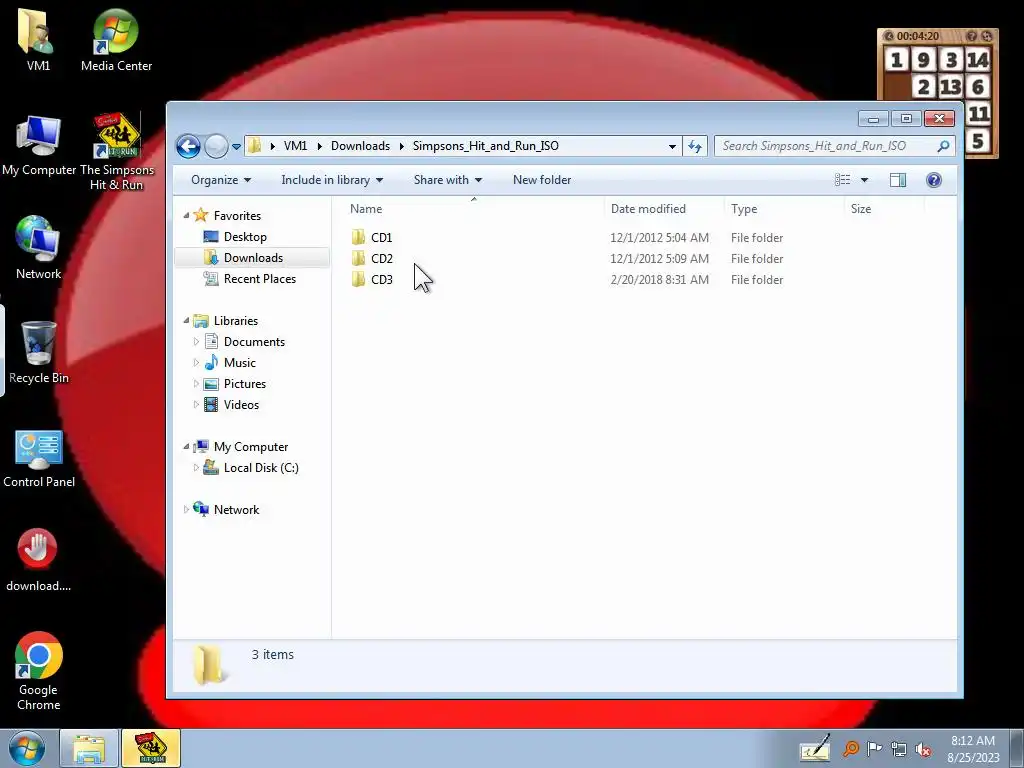1024x768 pixels.
Task: Open the Windows Start orb
Action: [x=27, y=748]
